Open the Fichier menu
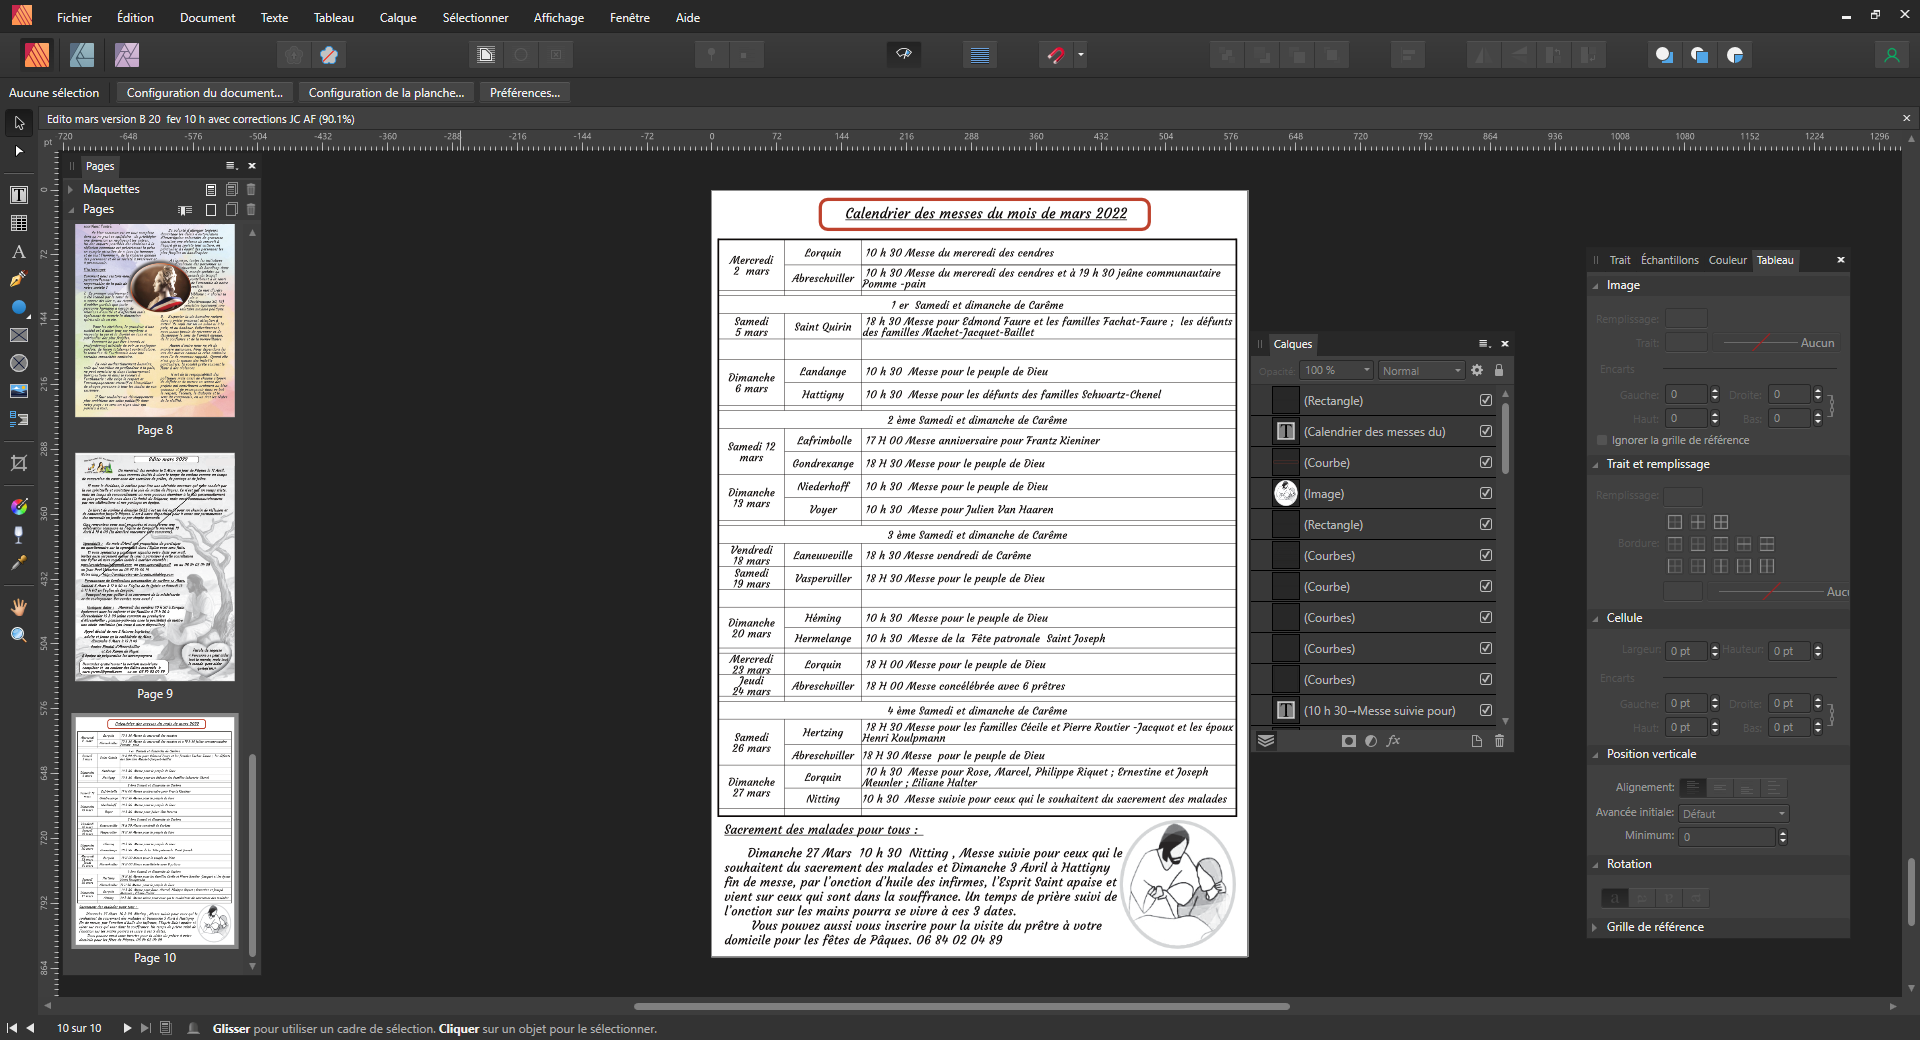Image resolution: width=1920 pixels, height=1040 pixels. [74, 17]
